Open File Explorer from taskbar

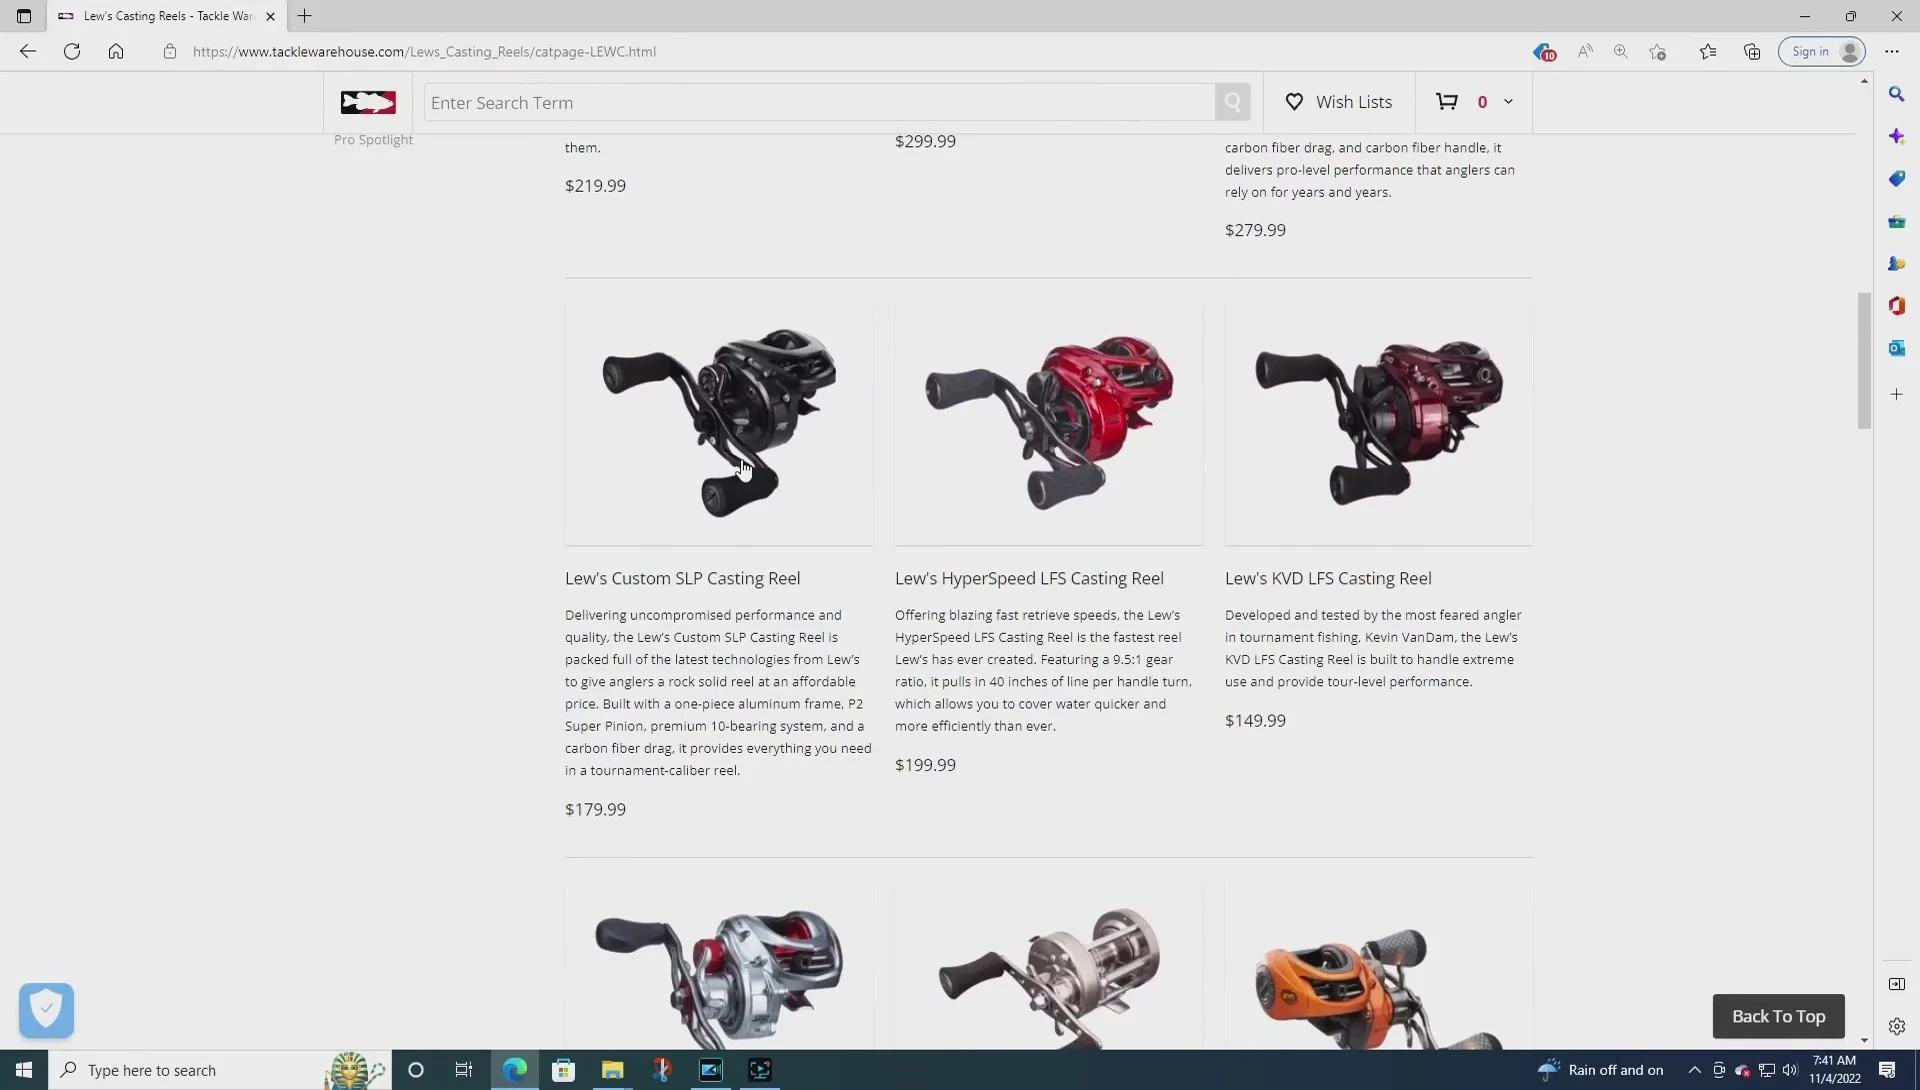point(612,1070)
